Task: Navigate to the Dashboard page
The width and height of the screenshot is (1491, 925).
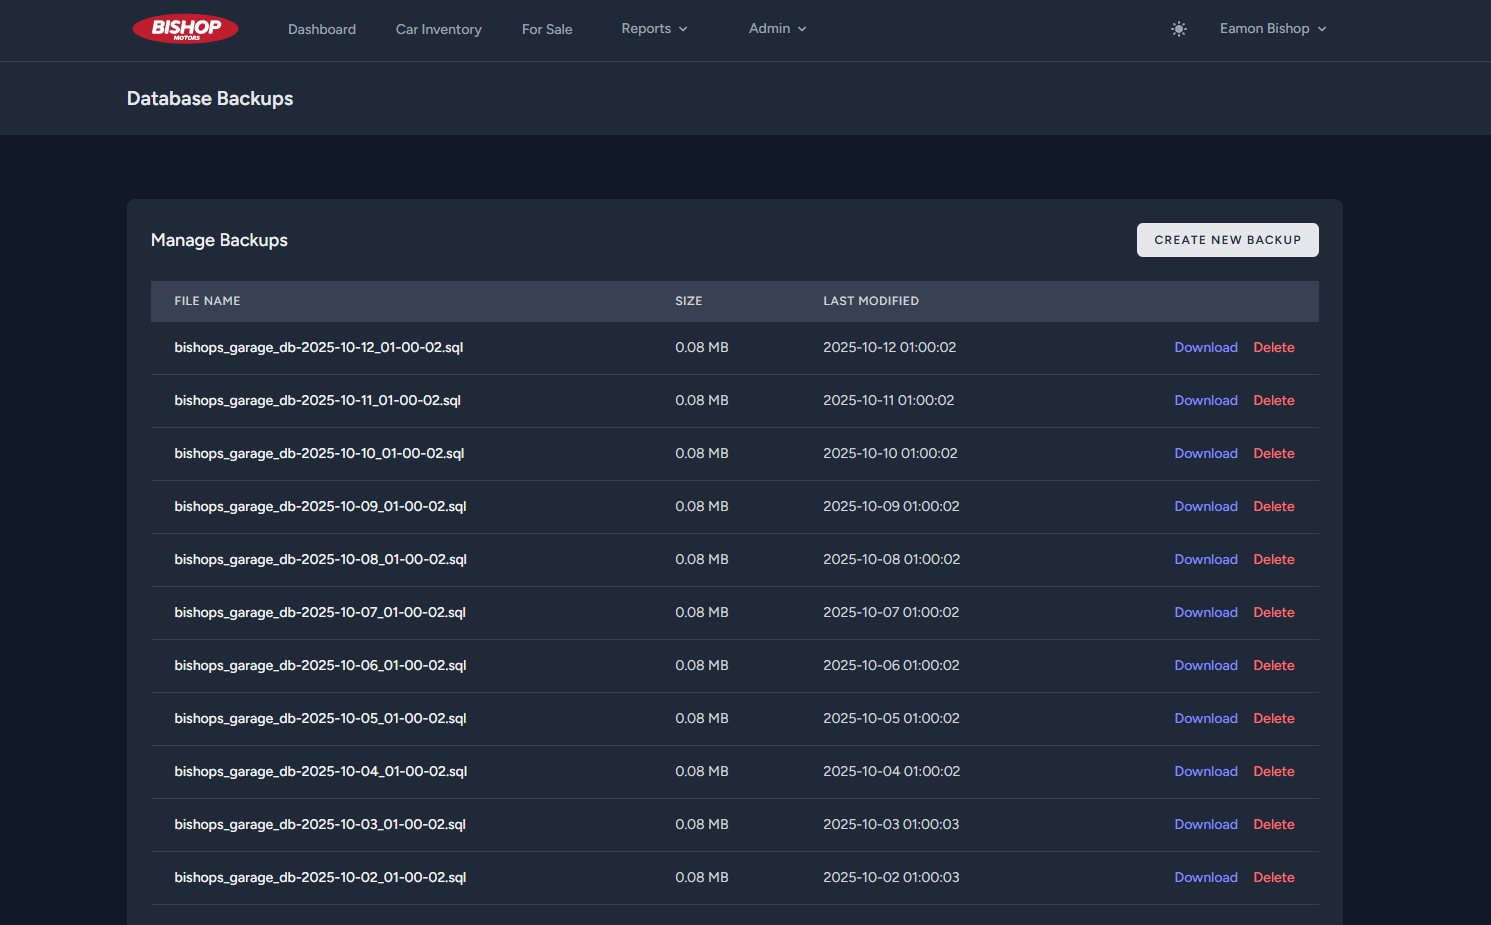Action: click(321, 29)
